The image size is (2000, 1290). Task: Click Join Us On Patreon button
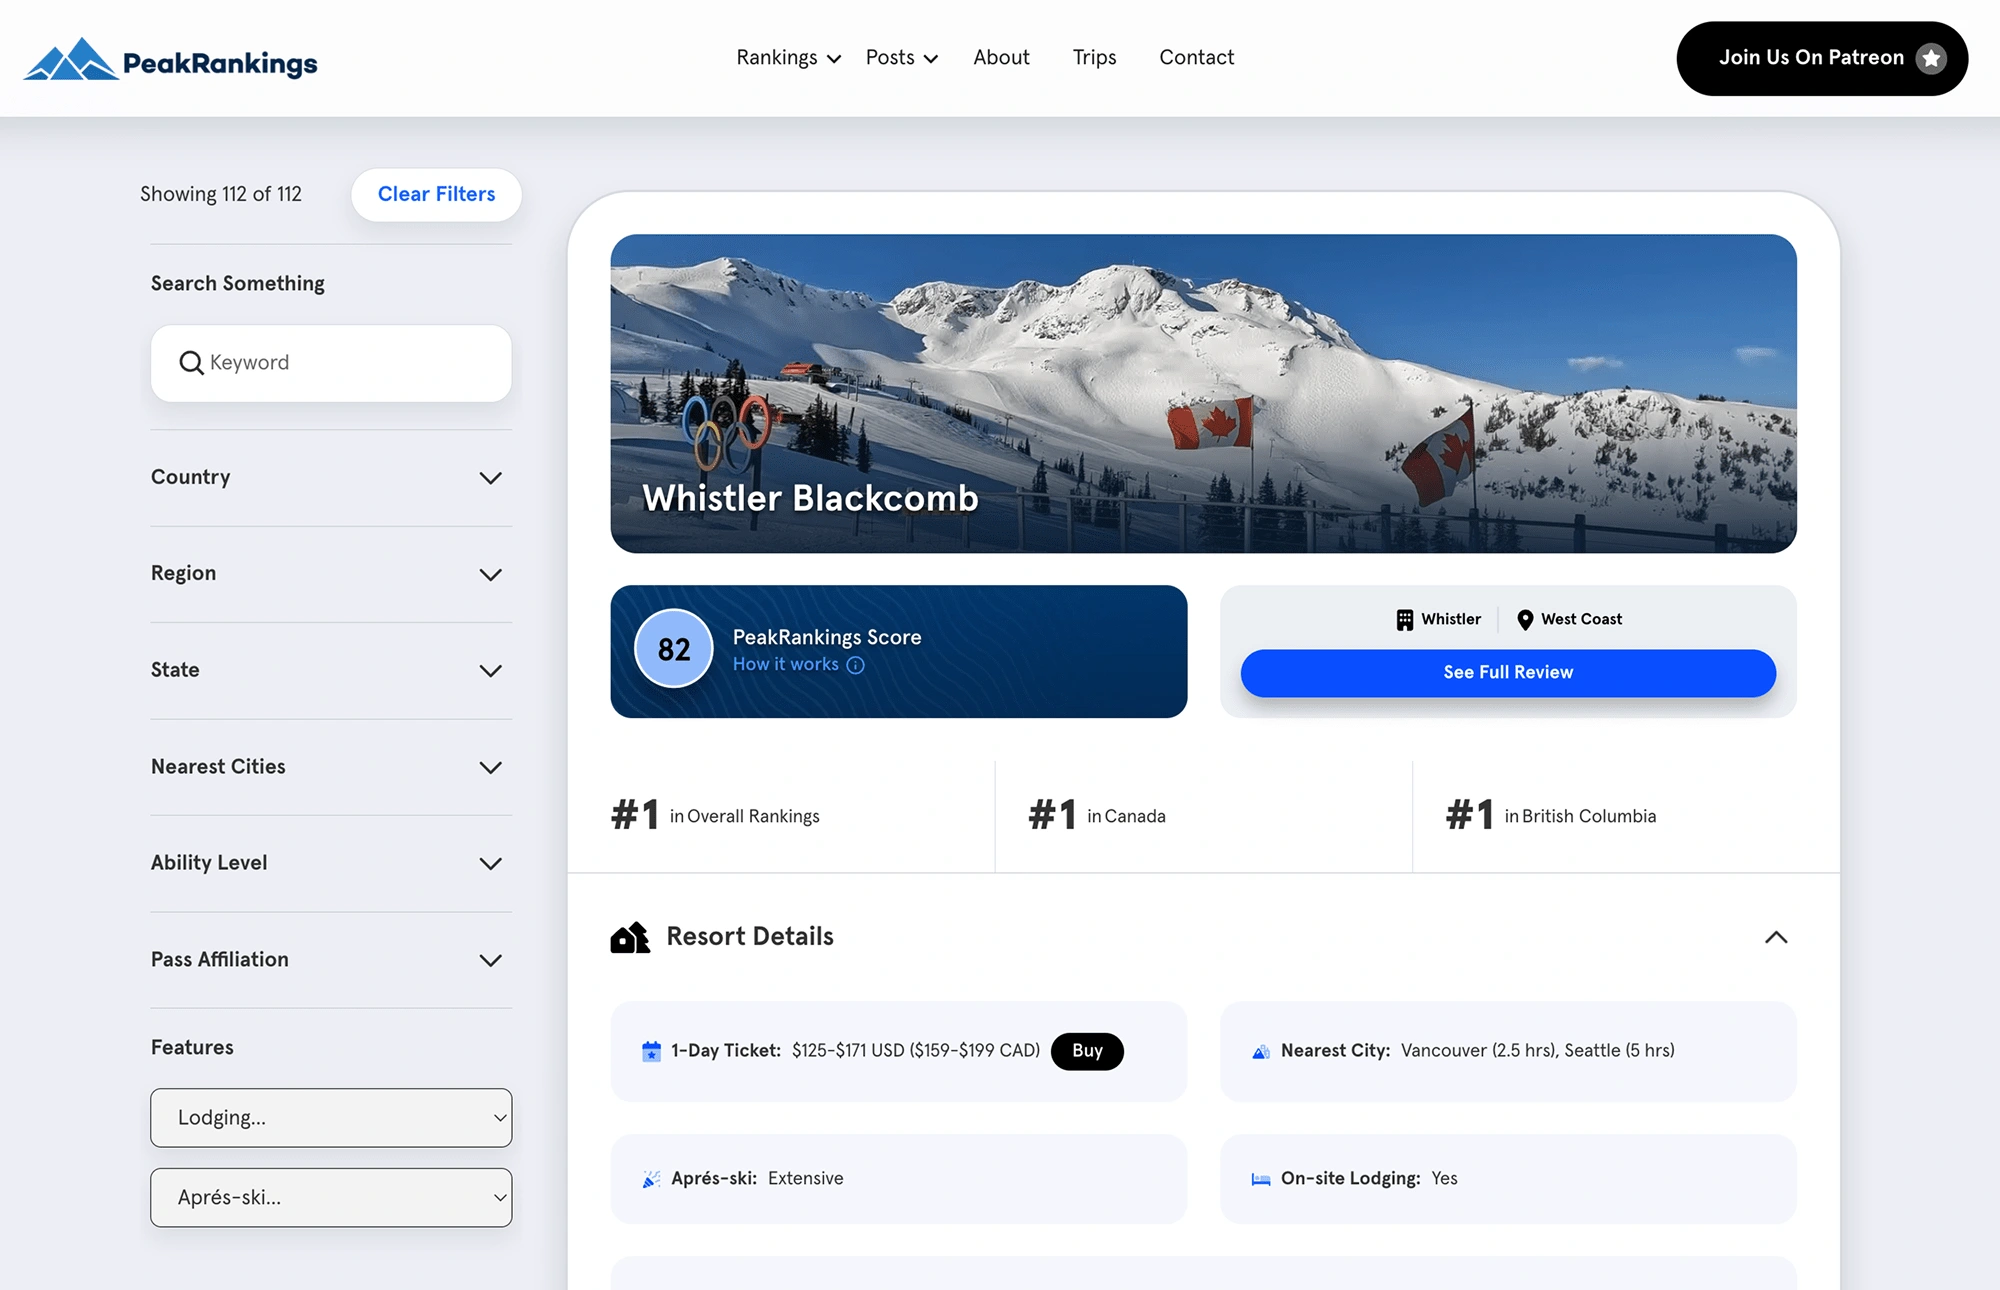click(1822, 58)
